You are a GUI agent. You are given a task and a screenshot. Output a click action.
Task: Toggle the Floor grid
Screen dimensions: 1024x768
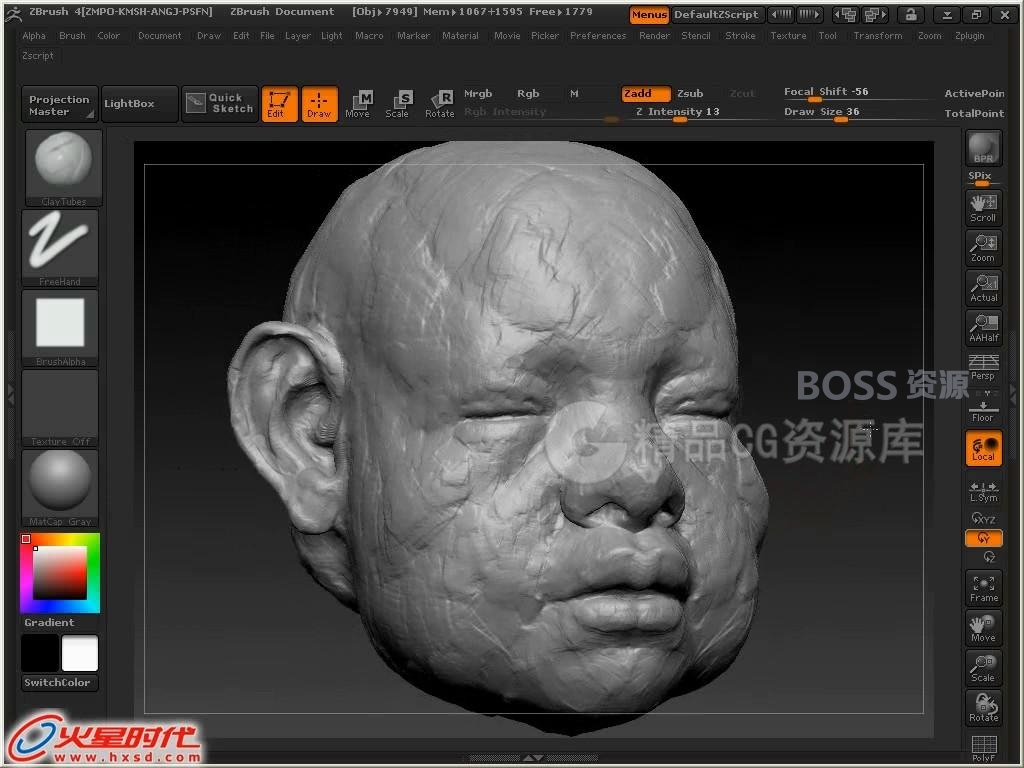pyautogui.click(x=984, y=409)
